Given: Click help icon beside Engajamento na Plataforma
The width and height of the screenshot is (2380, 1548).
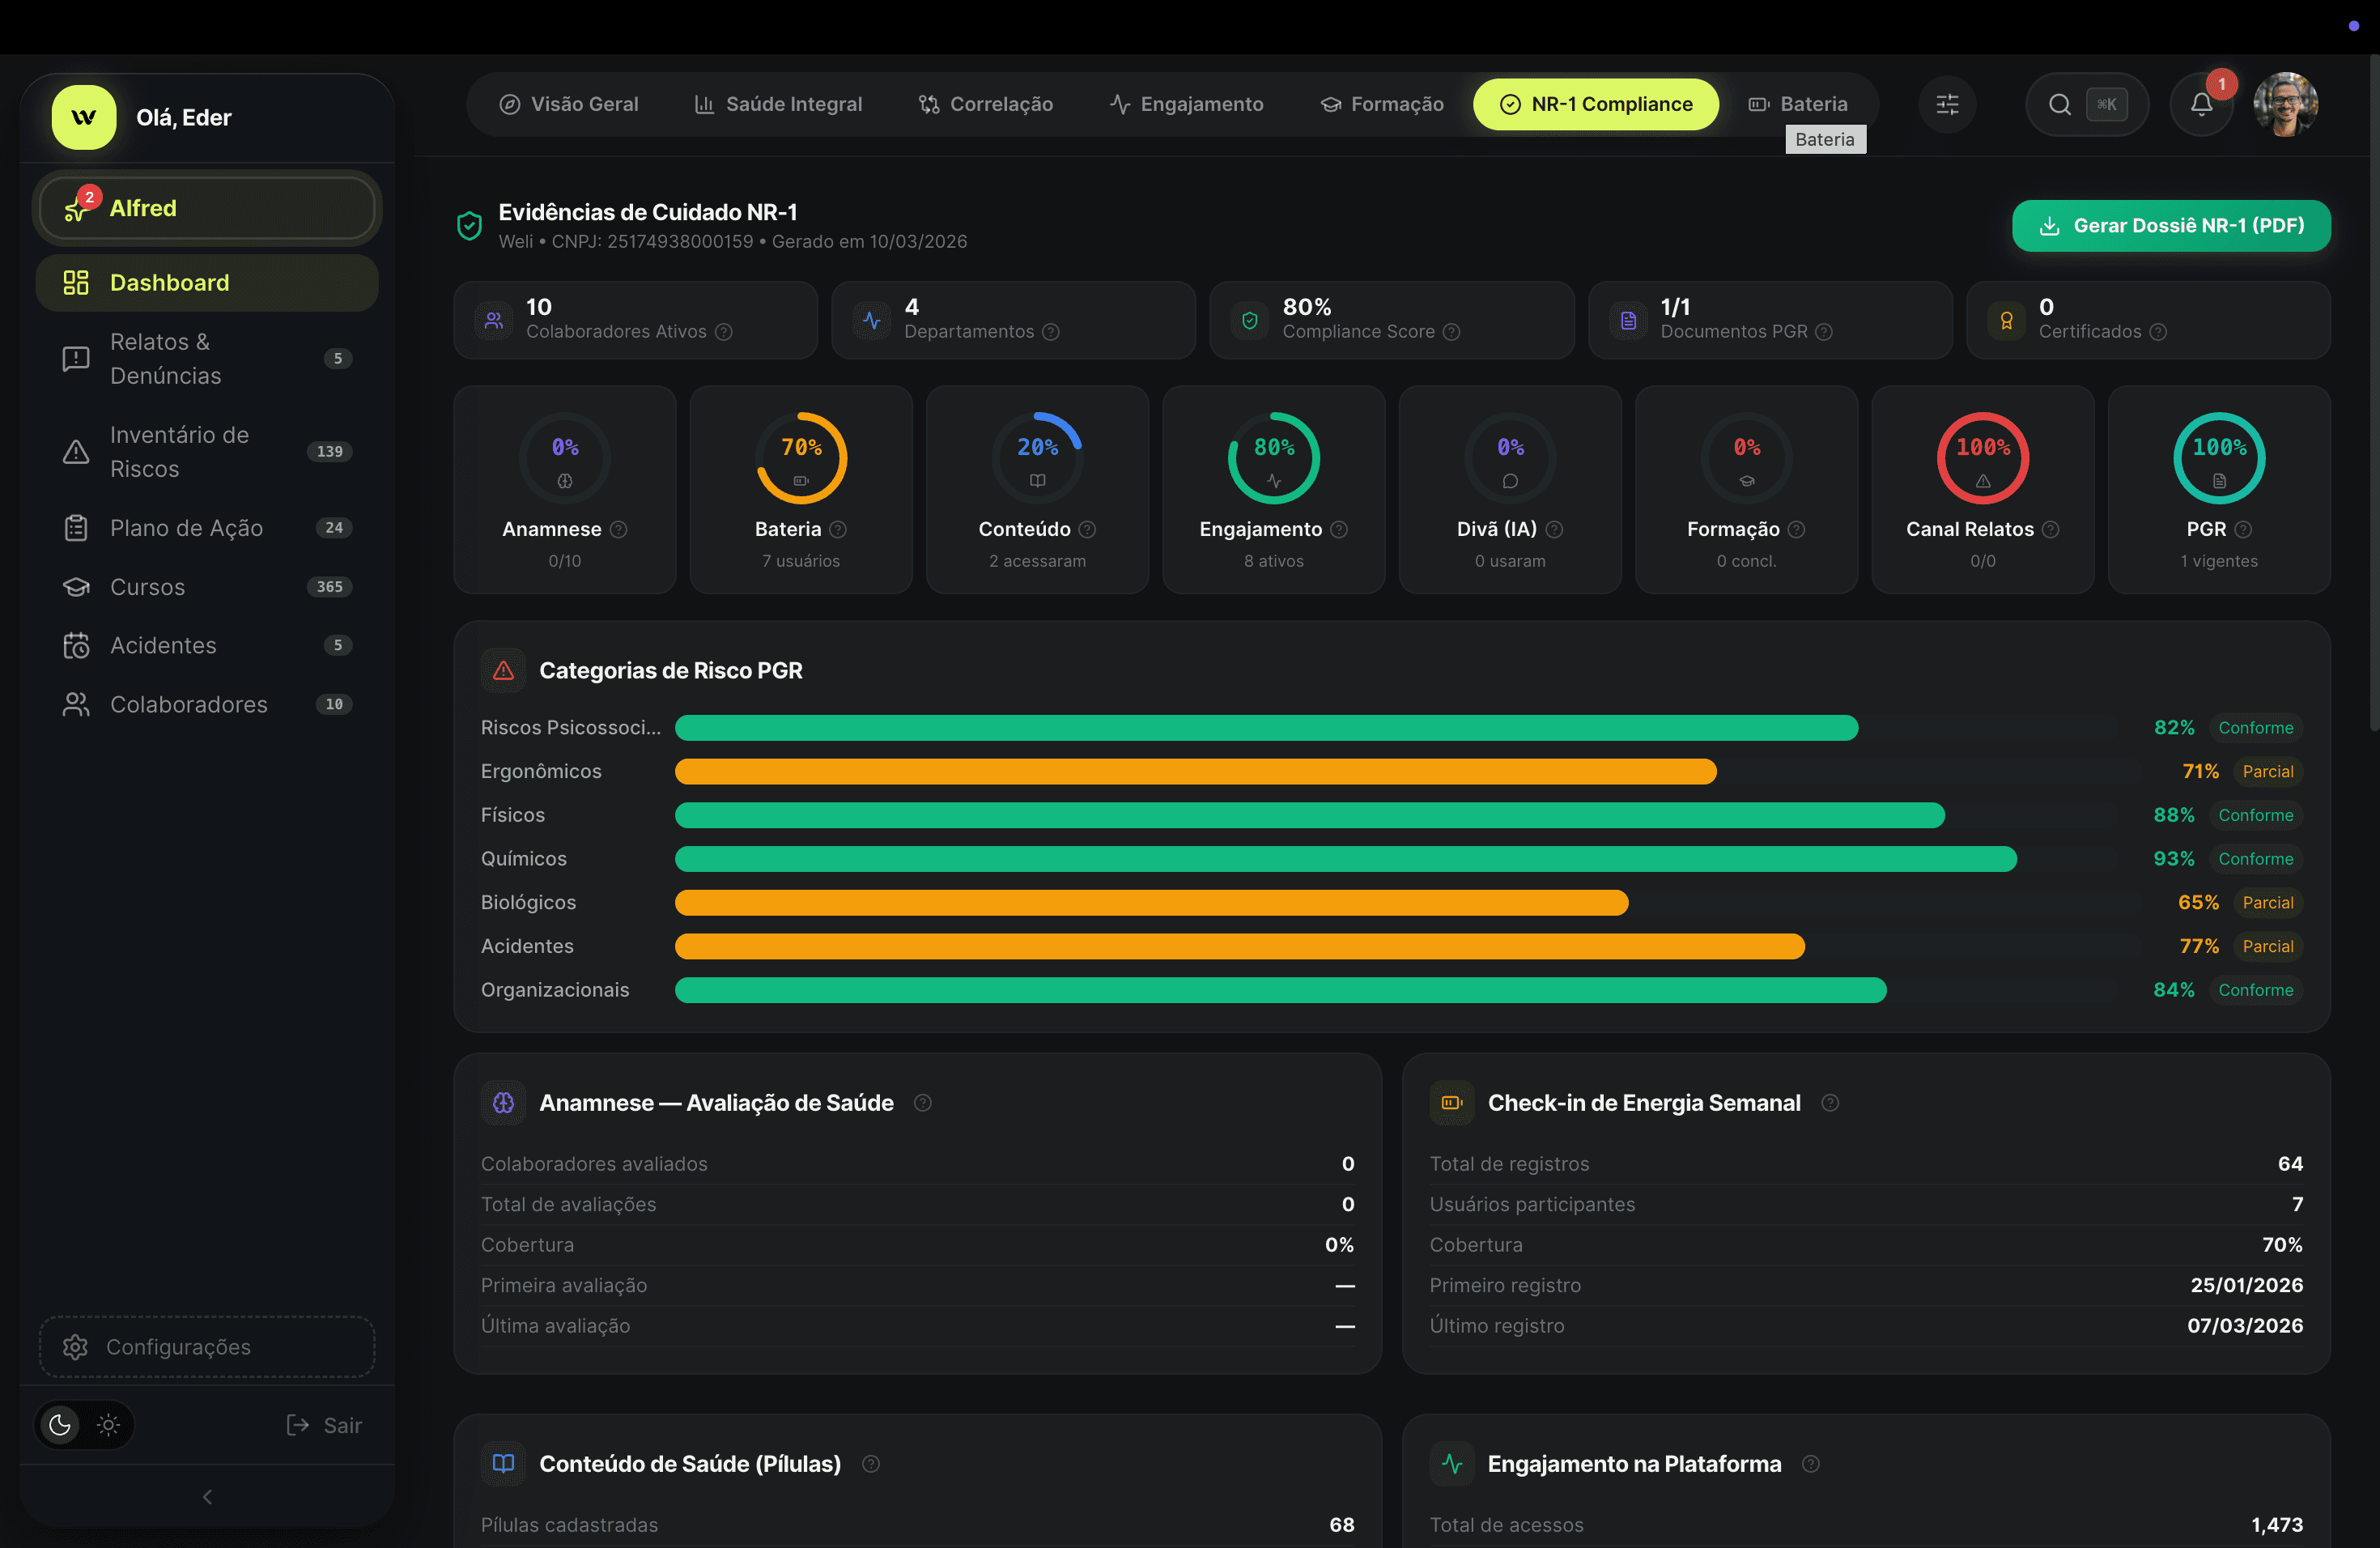Looking at the screenshot, I should 1810,1463.
